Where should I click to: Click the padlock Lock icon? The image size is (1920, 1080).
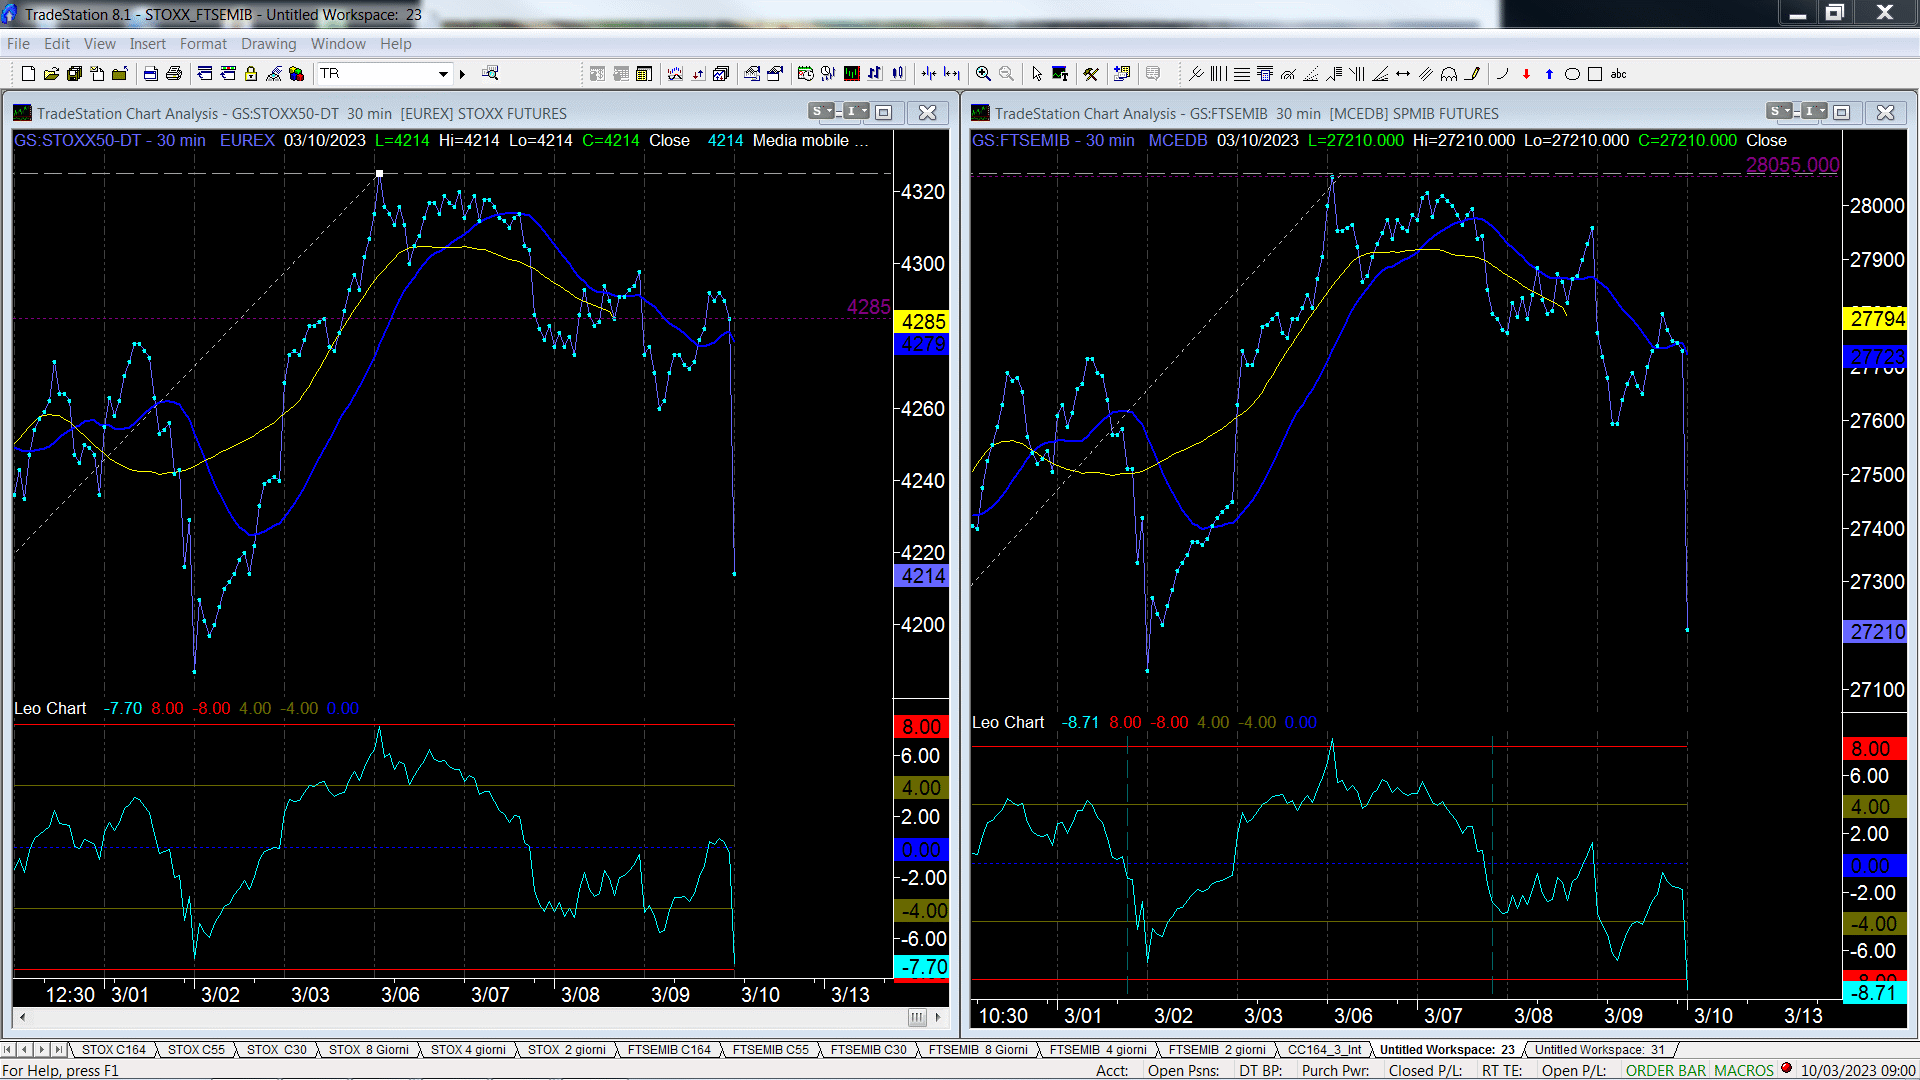pos(250,74)
